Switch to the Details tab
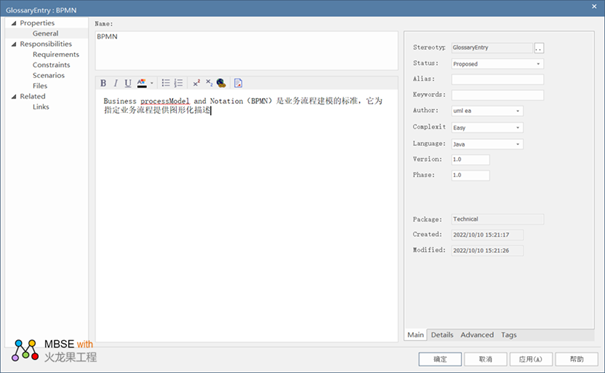The width and height of the screenshot is (605, 373). (x=442, y=335)
